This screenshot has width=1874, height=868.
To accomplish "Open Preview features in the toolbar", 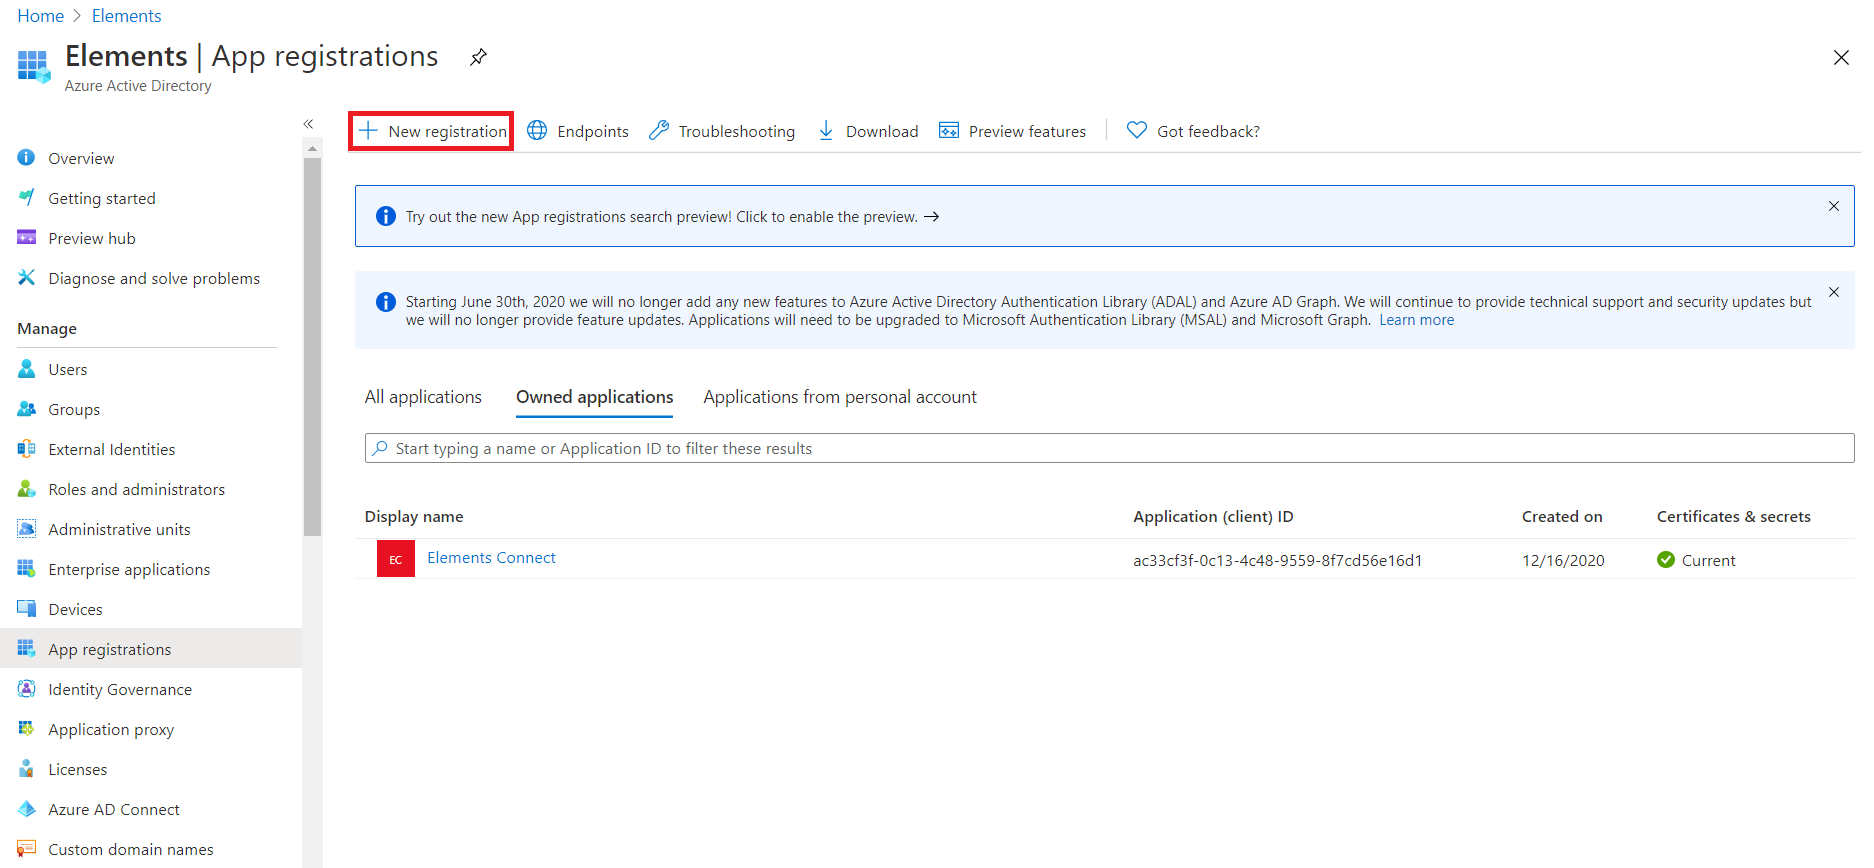I will [1012, 131].
